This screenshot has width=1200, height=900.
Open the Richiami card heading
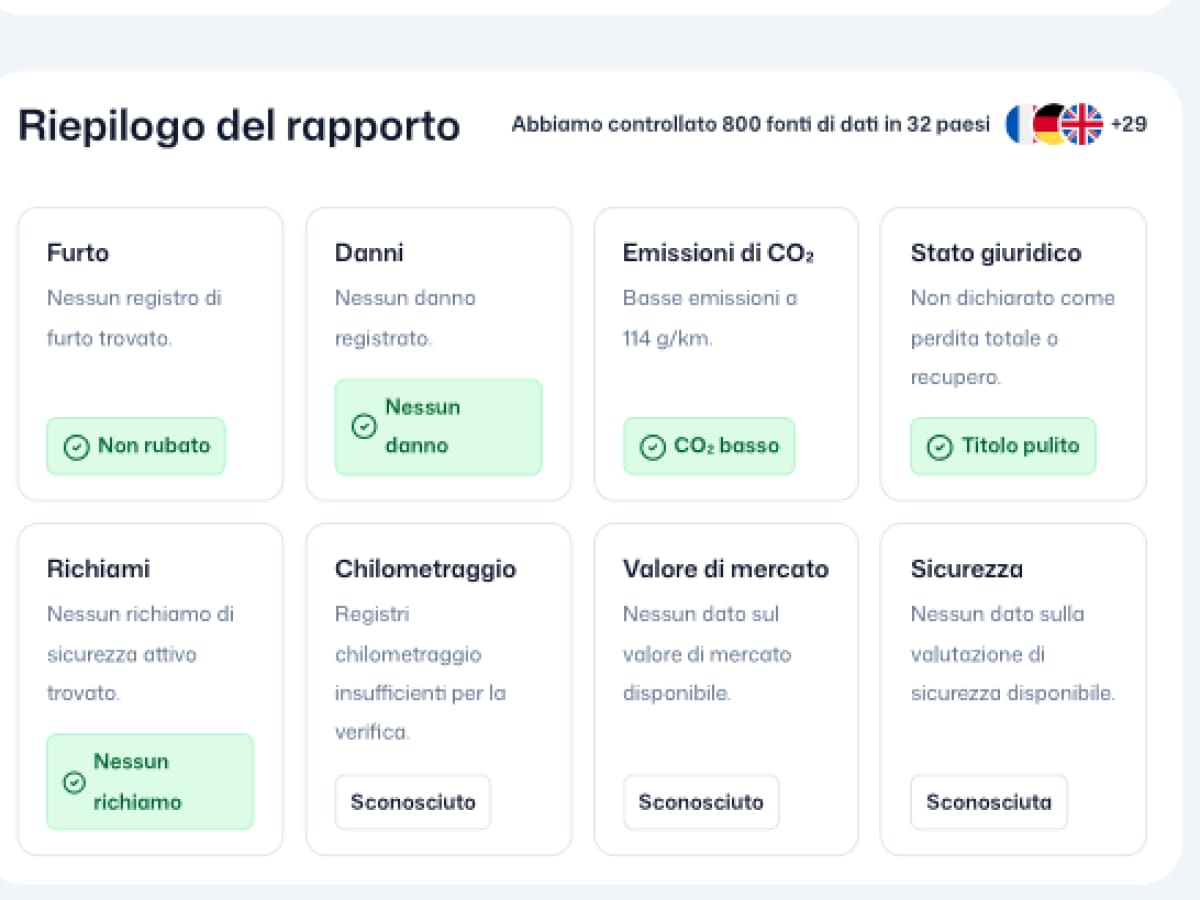point(98,569)
